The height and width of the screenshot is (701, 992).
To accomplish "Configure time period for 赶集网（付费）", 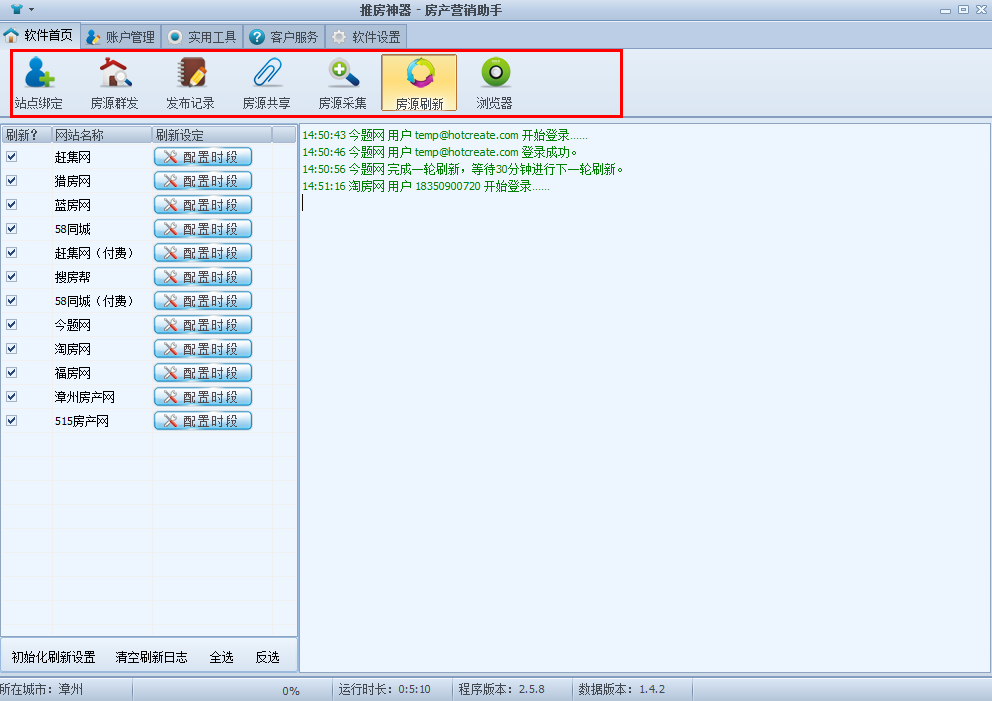I will [203, 253].
